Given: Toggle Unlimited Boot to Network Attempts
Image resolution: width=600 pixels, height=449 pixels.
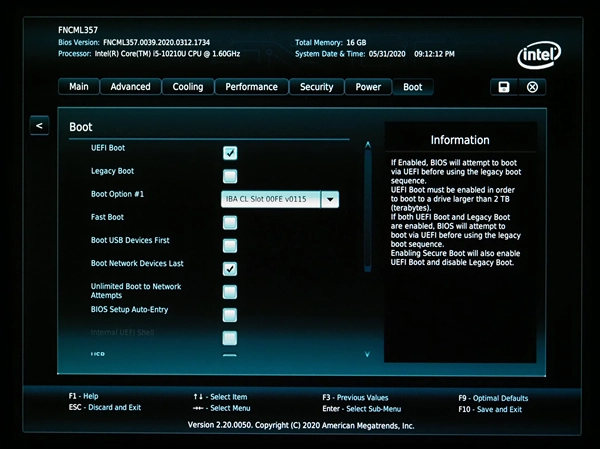Looking at the screenshot, I should (230, 292).
